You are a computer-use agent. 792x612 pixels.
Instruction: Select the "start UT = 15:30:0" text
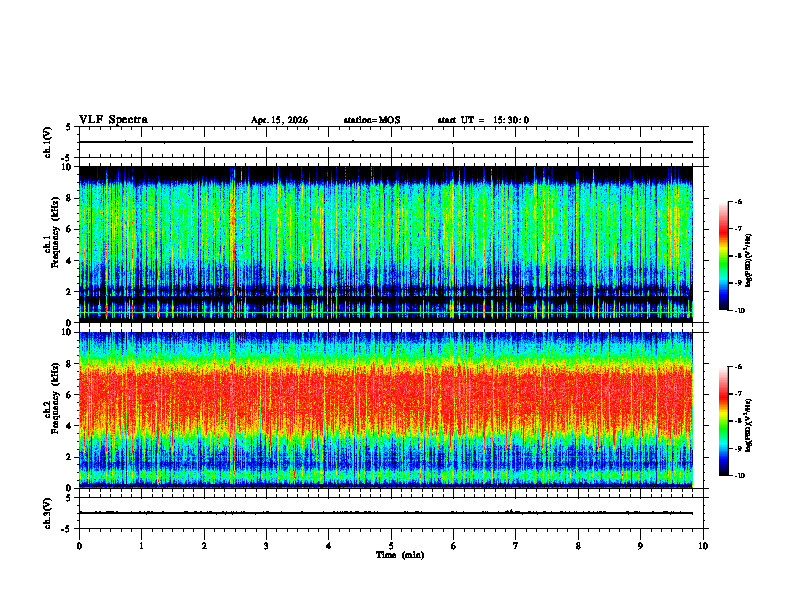click(x=483, y=120)
